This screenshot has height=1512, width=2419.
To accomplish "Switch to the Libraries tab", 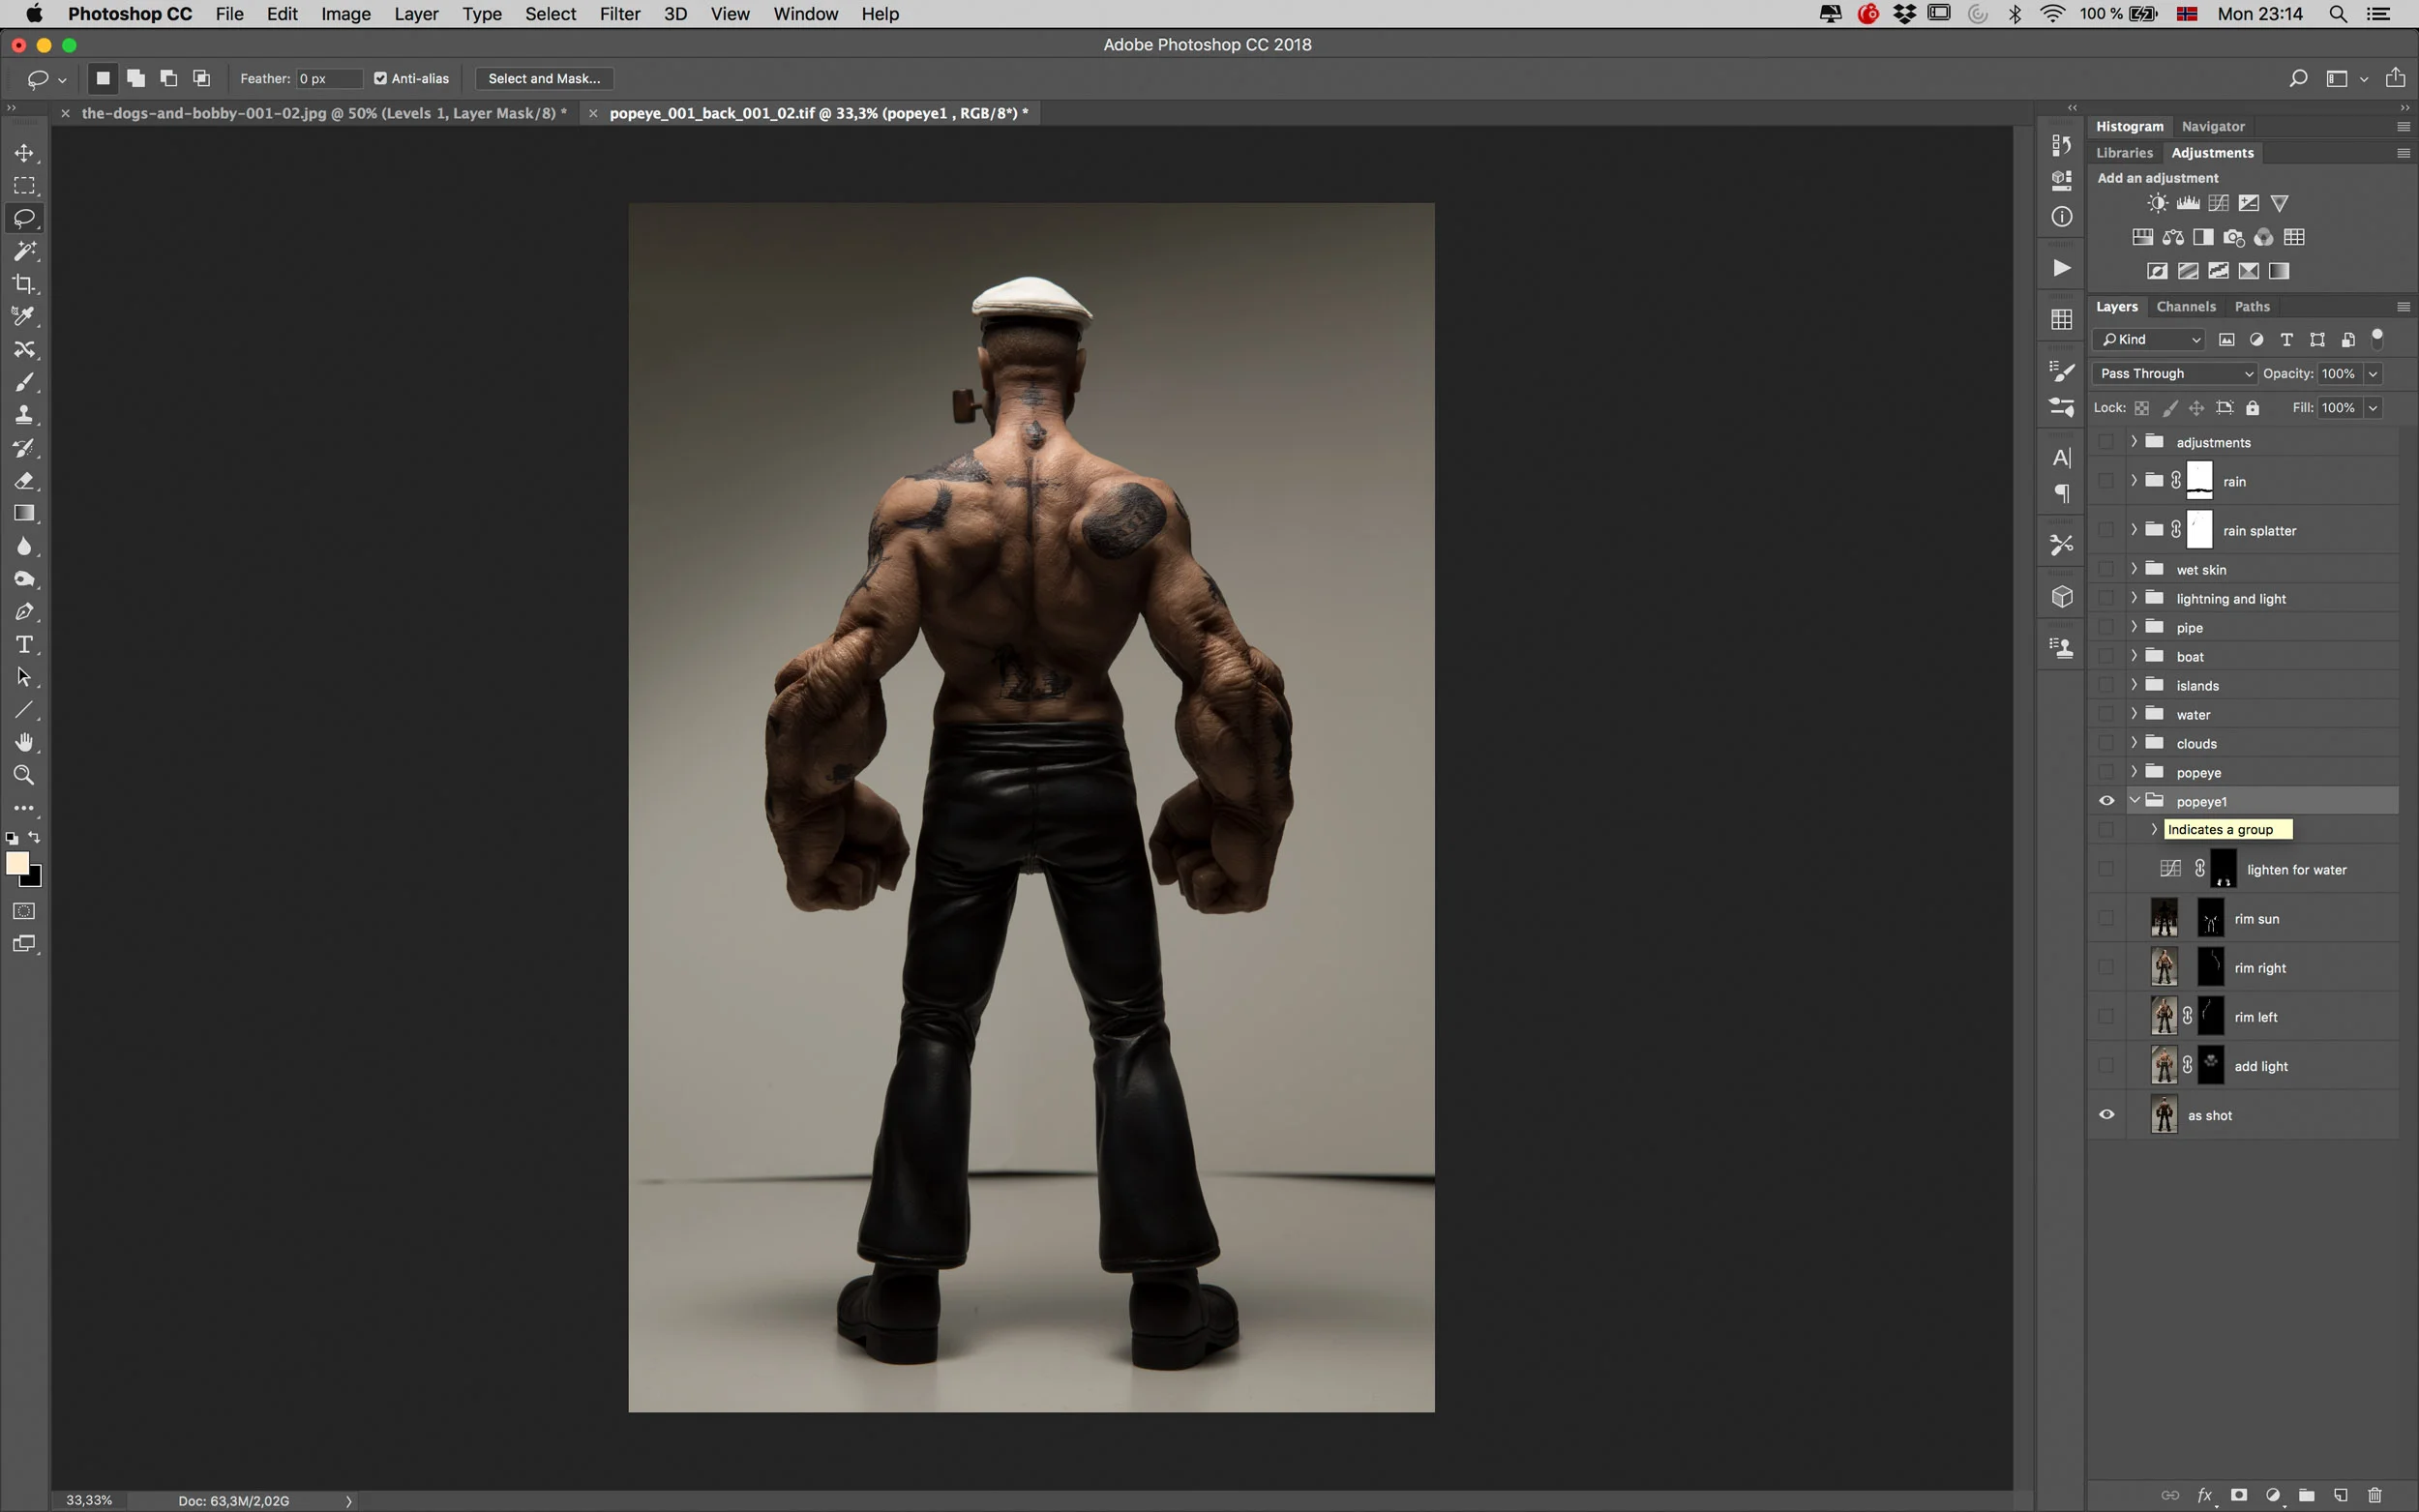I will 2124,152.
